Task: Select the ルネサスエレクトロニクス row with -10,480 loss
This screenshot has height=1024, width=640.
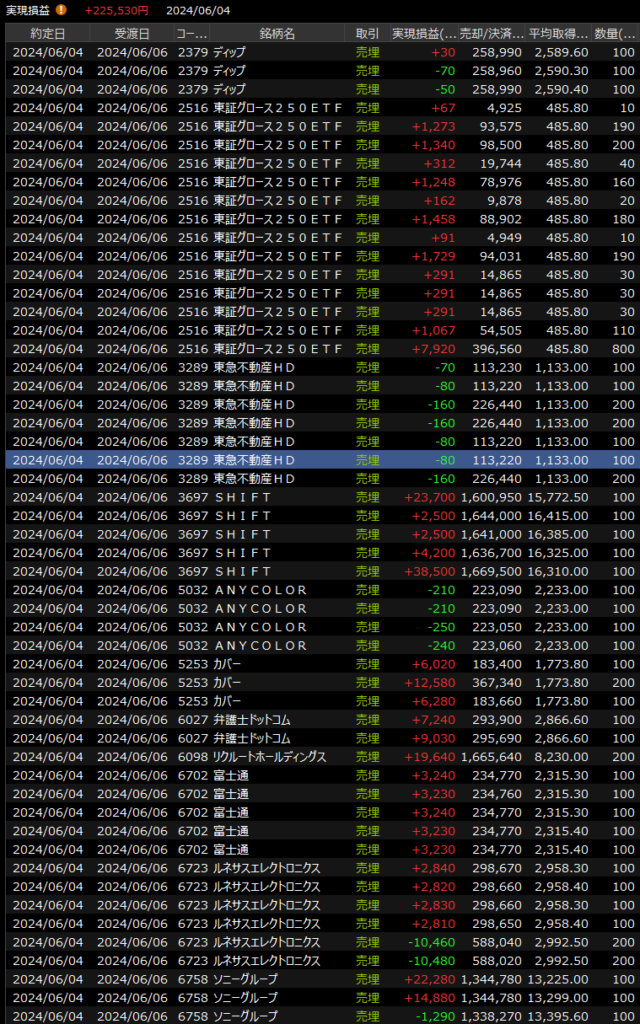Action: click(320, 961)
